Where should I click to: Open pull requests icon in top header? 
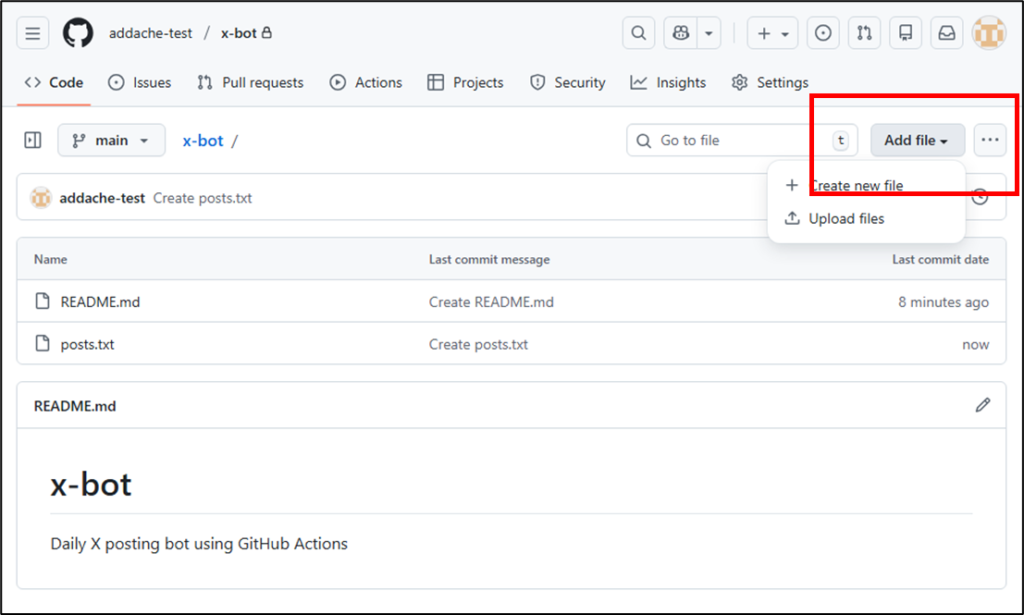click(864, 33)
